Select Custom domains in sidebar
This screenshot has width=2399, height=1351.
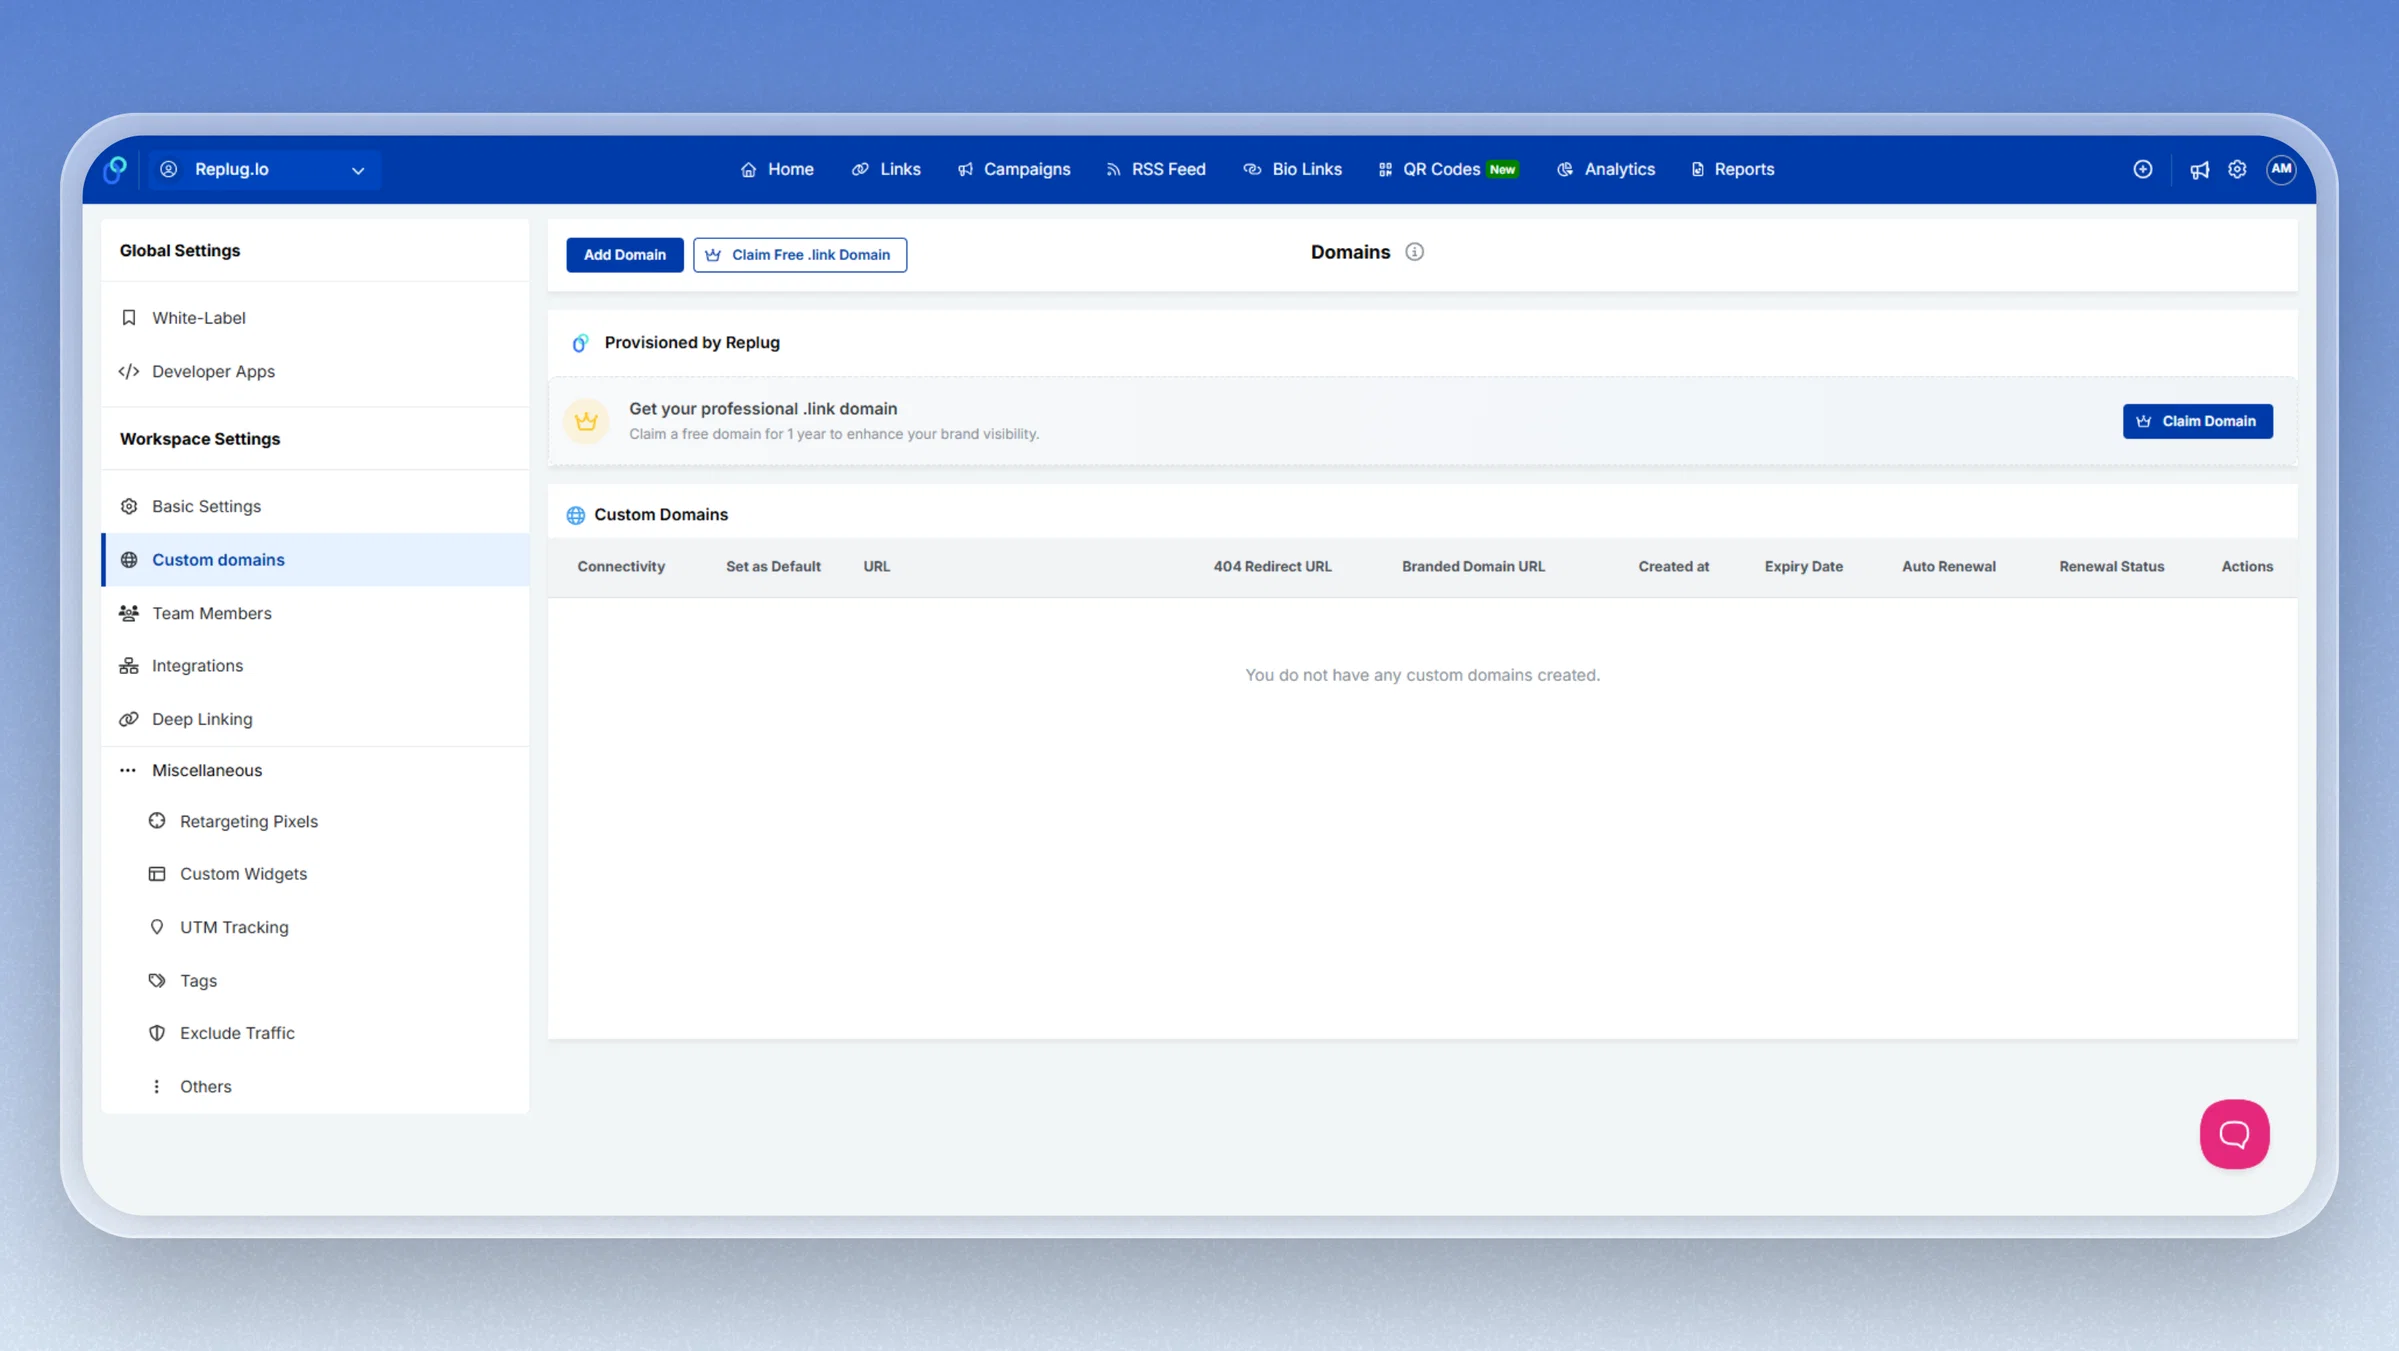pos(315,560)
